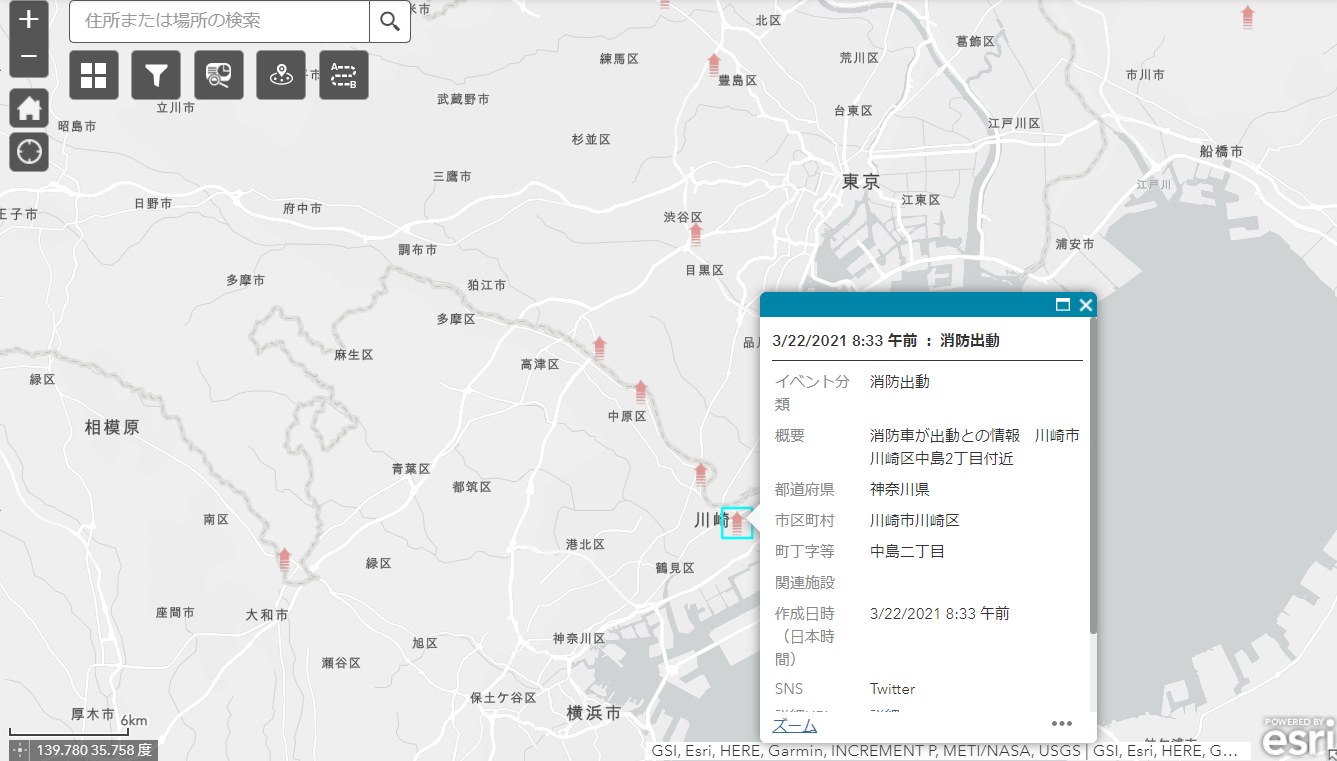Return to the default home extent
The height and width of the screenshot is (761, 1337).
pos(29,107)
